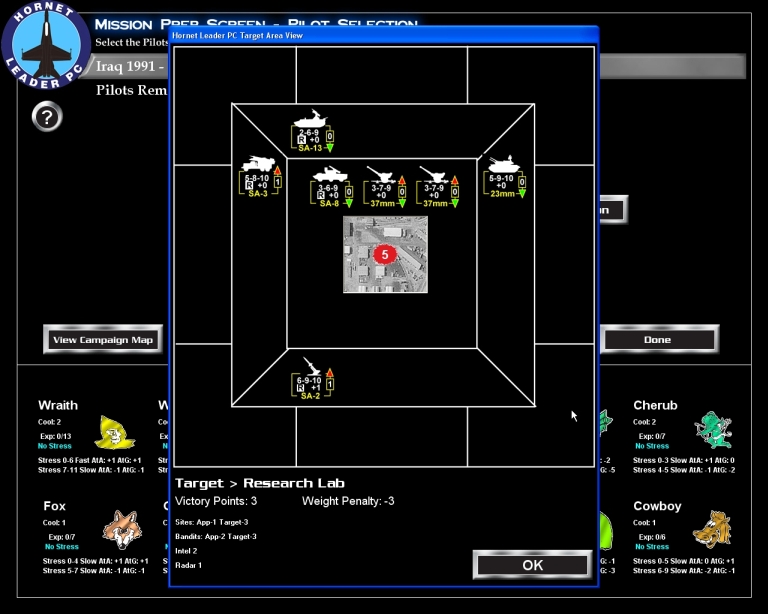Select the 23mm anti-aircraft unit
This screenshot has height=614, width=768.
point(504,177)
